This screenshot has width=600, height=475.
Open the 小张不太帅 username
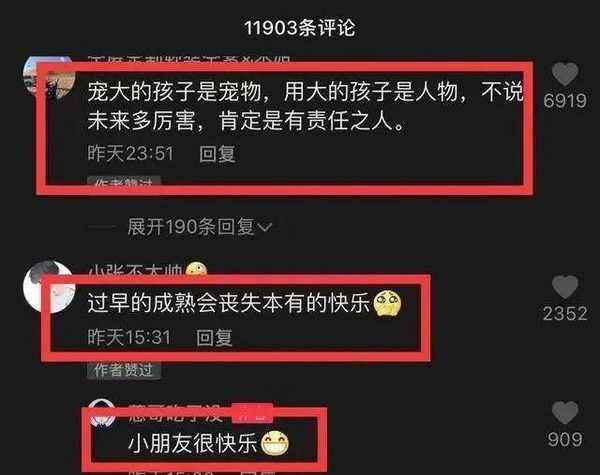tap(135, 270)
